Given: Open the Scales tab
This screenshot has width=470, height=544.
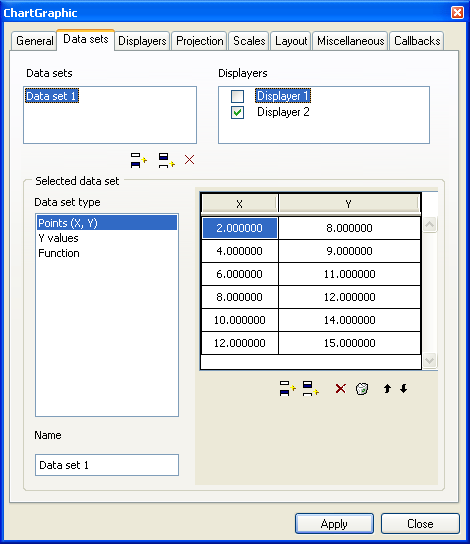Looking at the screenshot, I should pos(249,41).
